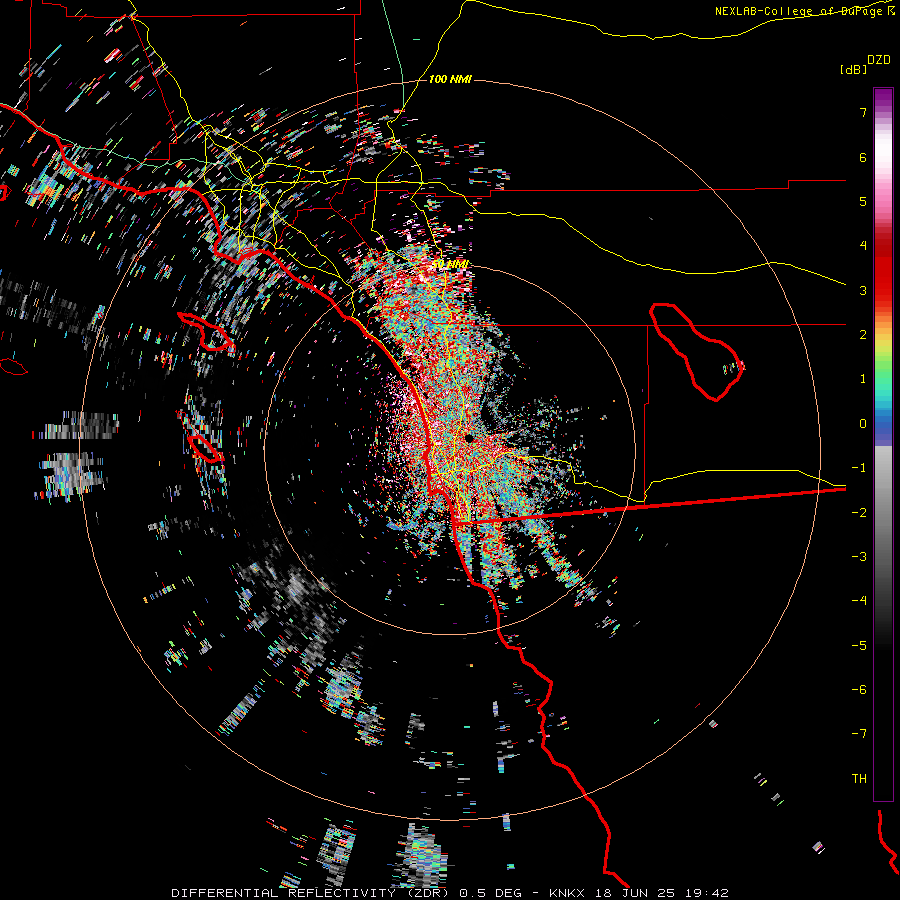Screen dimensions: 900x900
Task: Click the Salton Sea red outline
Action: tap(697, 351)
